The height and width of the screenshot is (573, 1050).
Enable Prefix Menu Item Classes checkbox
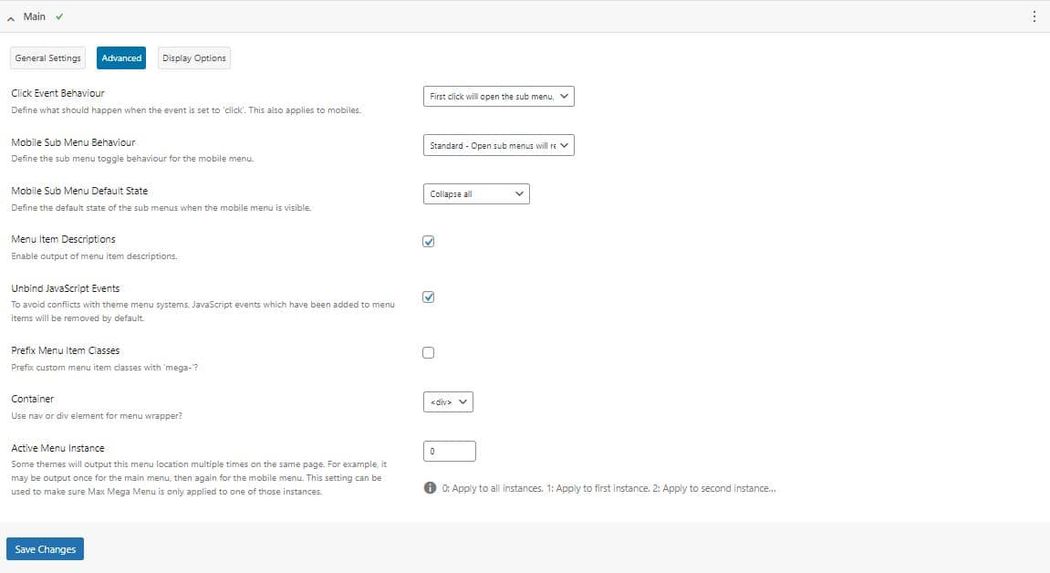click(x=429, y=353)
